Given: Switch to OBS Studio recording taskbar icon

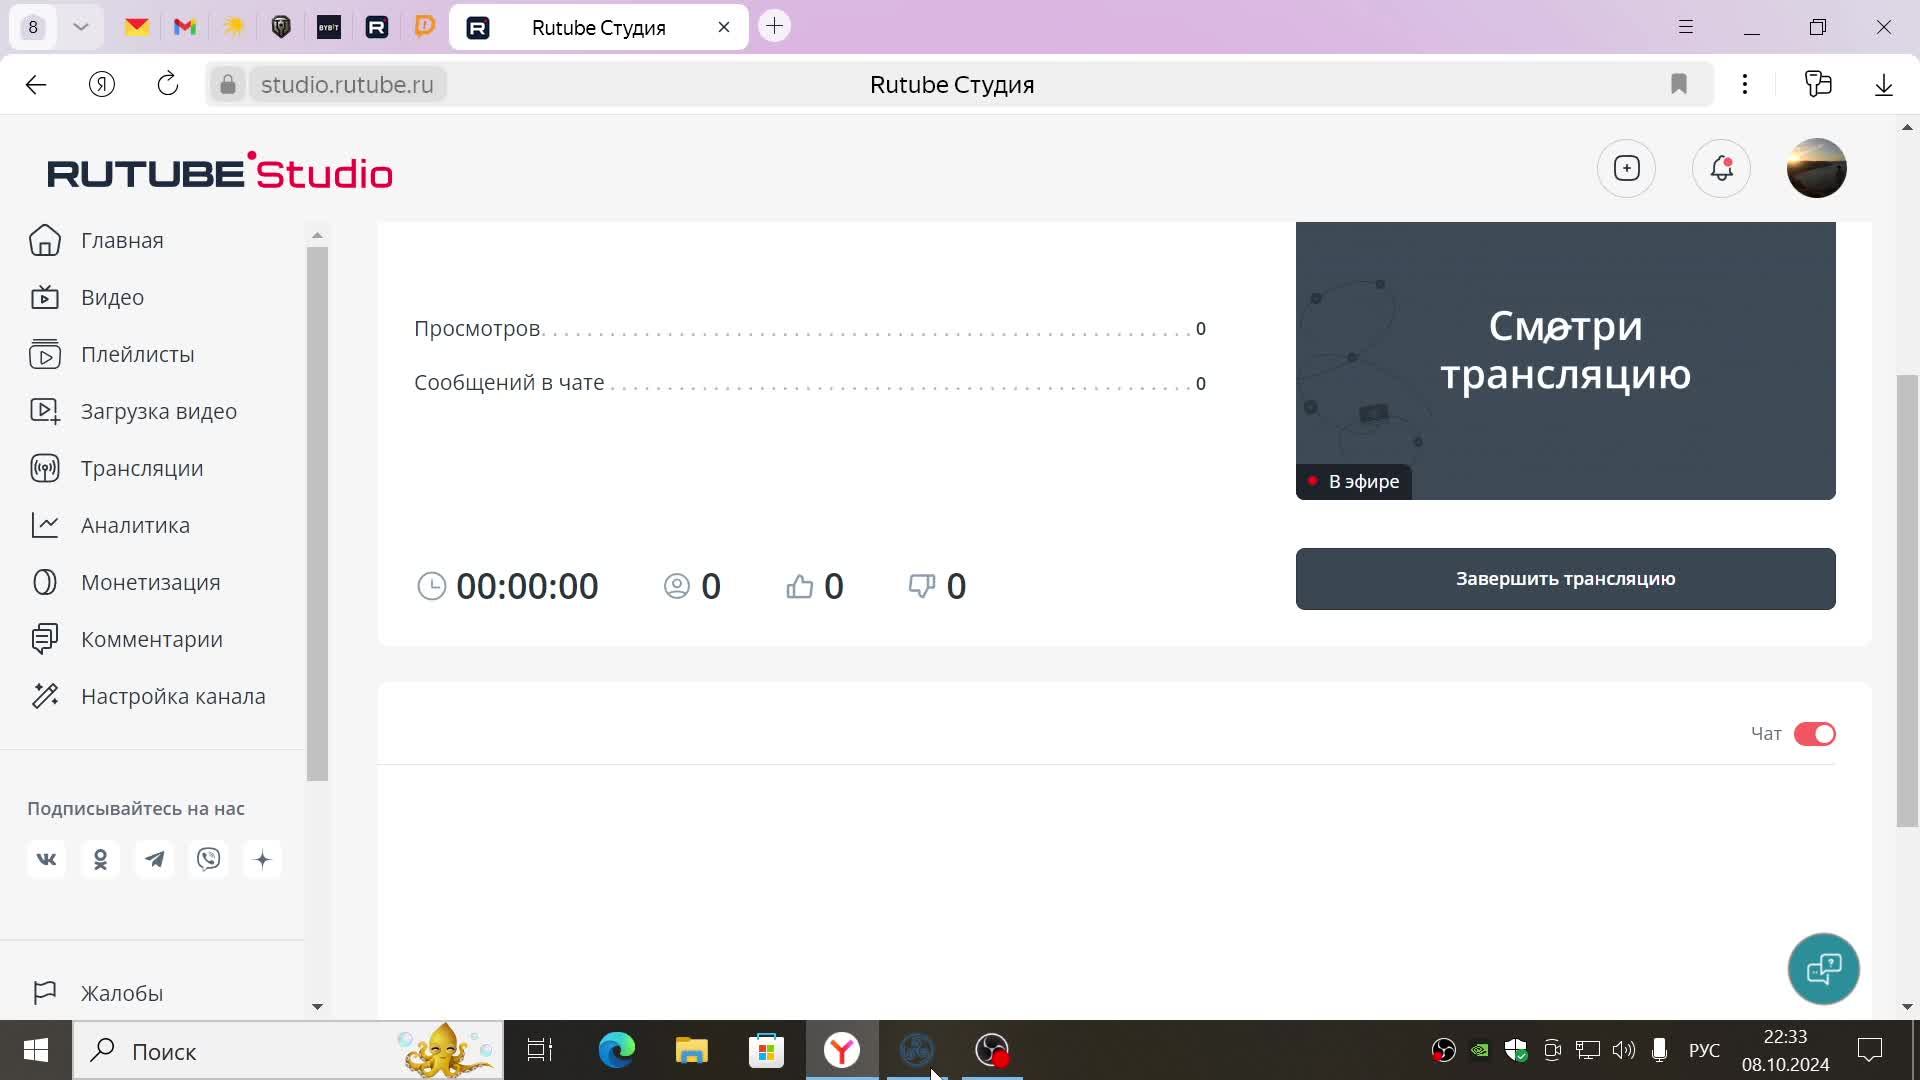Looking at the screenshot, I should [x=992, y=1050].
